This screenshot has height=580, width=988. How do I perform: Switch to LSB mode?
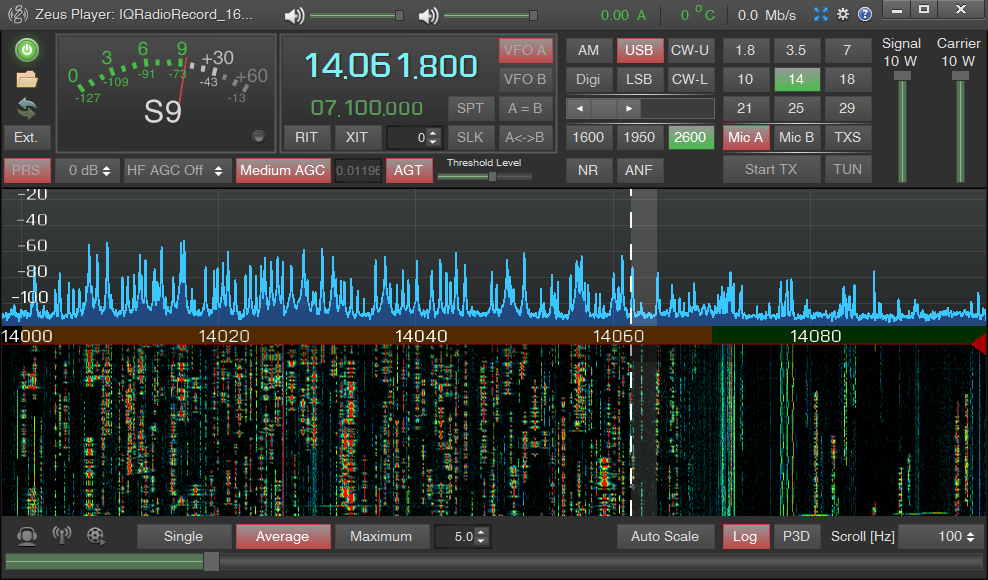pos(639,80)
